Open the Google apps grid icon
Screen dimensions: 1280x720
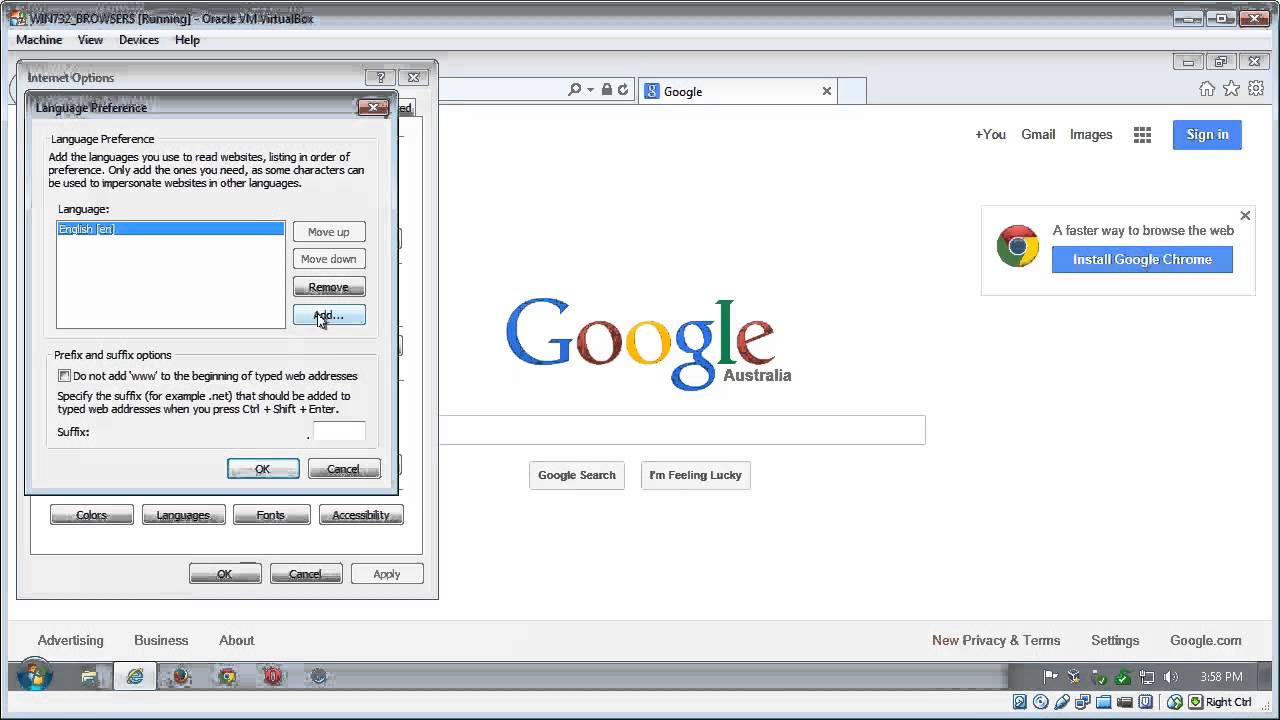[1142, 135]
